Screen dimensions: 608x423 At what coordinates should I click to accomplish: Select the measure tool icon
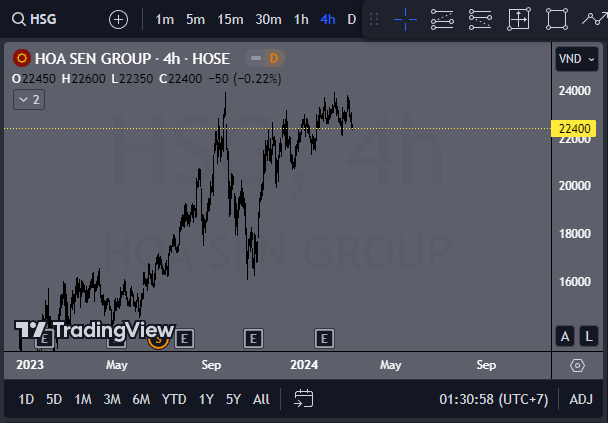pyautogui.click(x=518, y=19)
